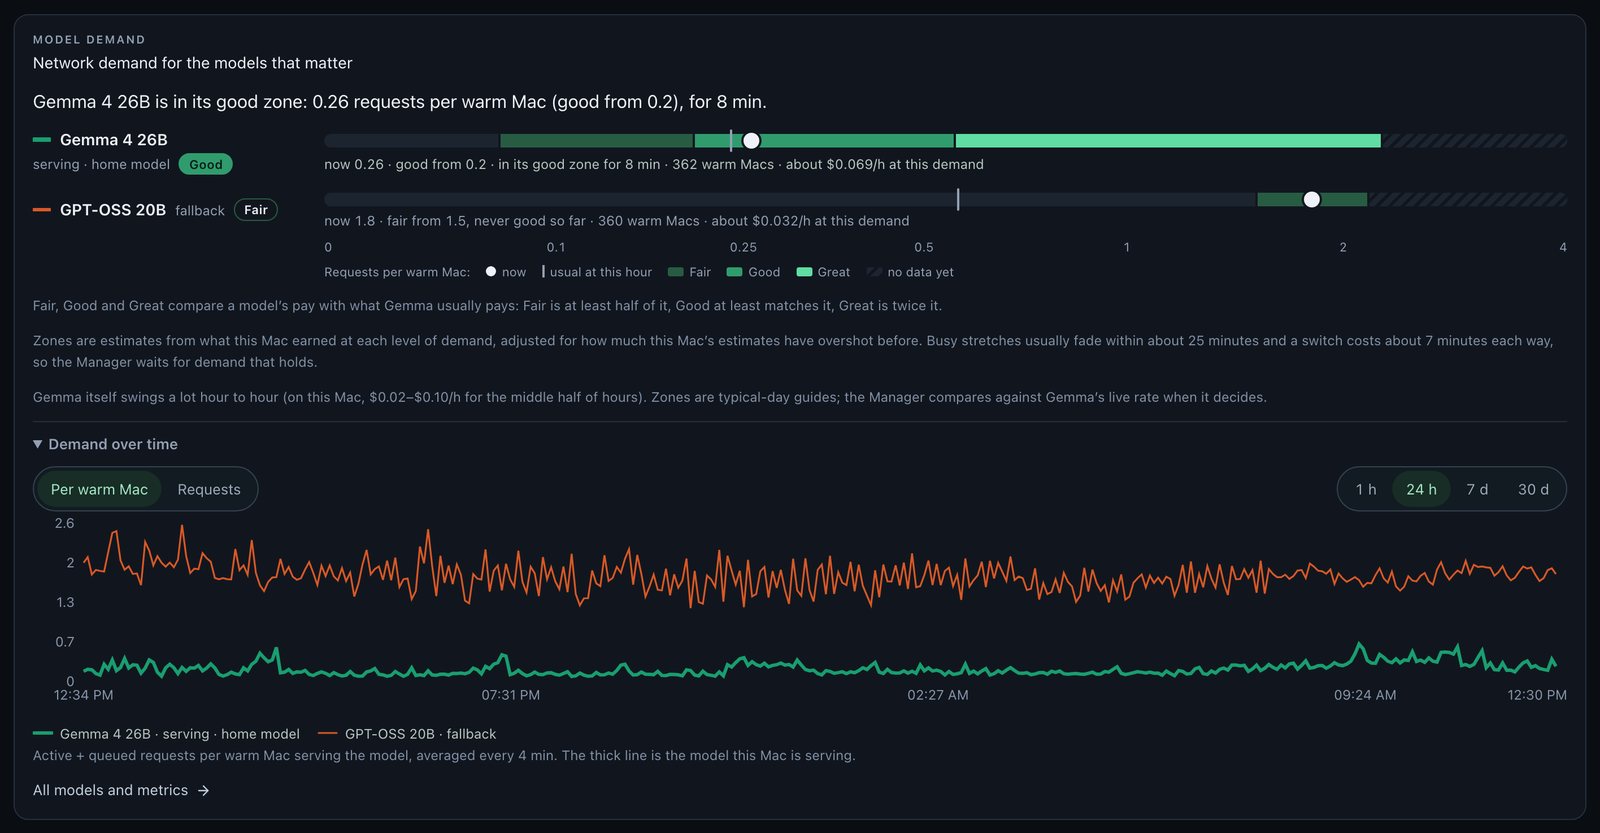
Task: Click the GPT-OSS 20B model name
Action: click(x=113, y=210)
